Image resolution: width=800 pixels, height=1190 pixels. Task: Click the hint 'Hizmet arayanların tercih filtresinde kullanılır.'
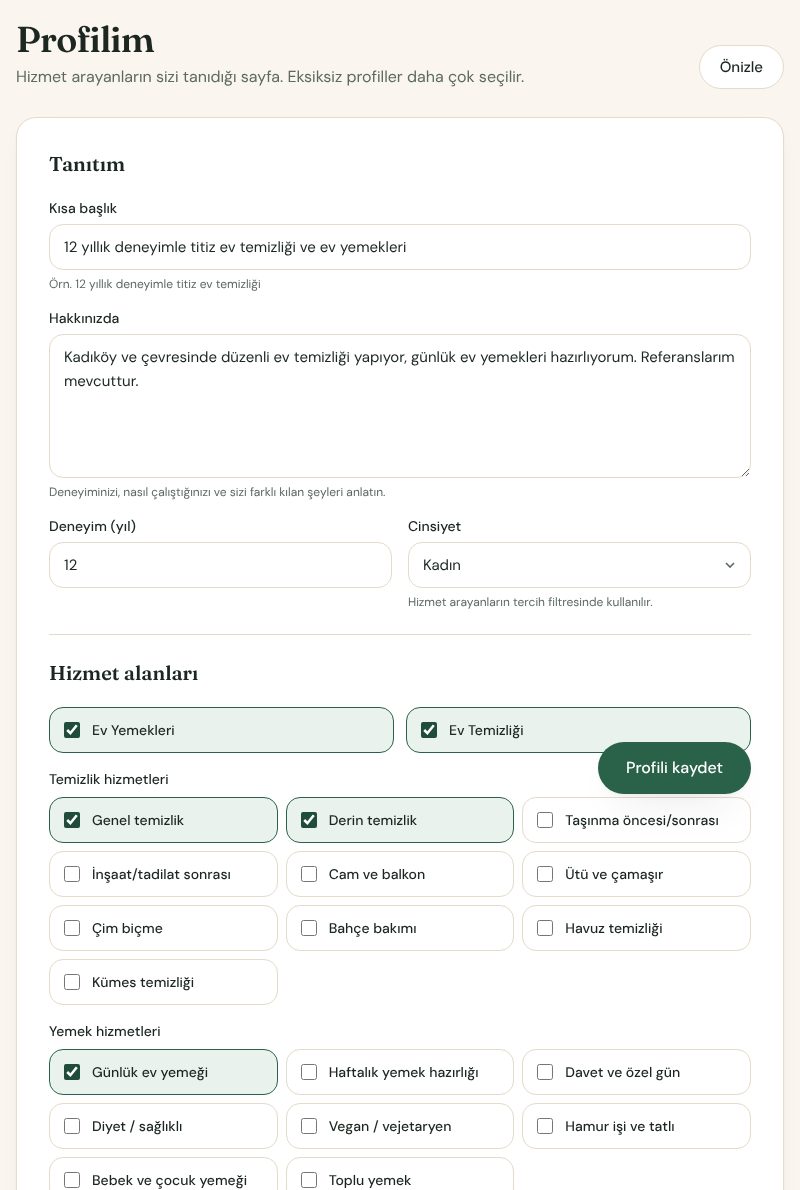530,602
